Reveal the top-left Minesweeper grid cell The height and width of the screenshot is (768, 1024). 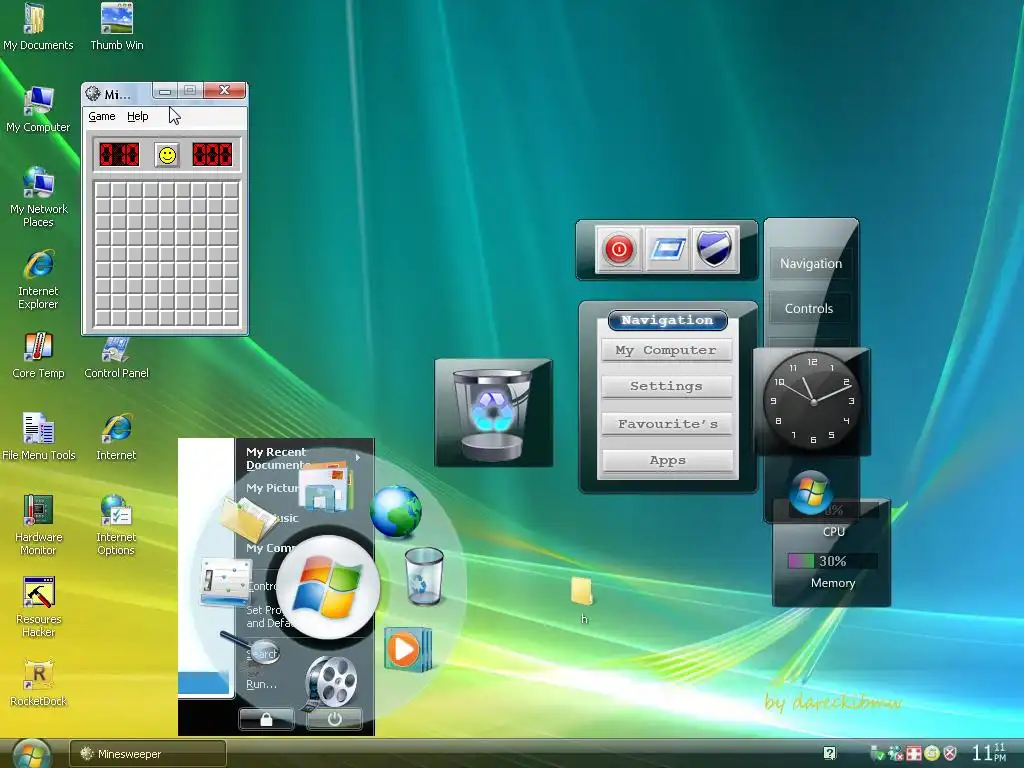tap(103, 191)
